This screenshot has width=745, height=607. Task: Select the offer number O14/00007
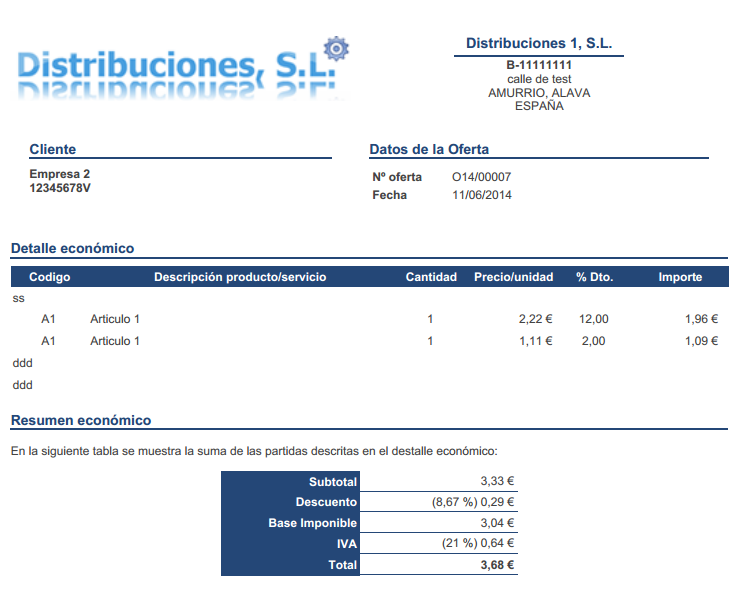pos(481,177)
